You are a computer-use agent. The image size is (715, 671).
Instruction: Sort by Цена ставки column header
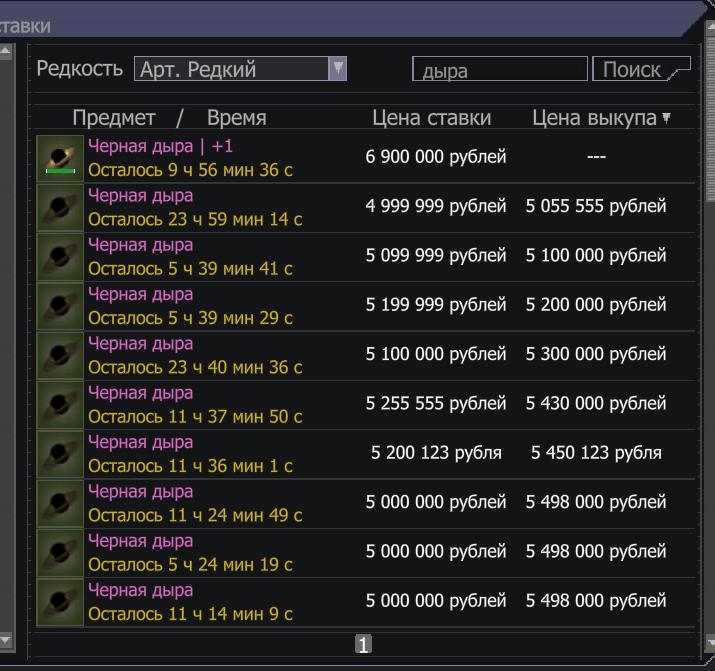(431, 118)
